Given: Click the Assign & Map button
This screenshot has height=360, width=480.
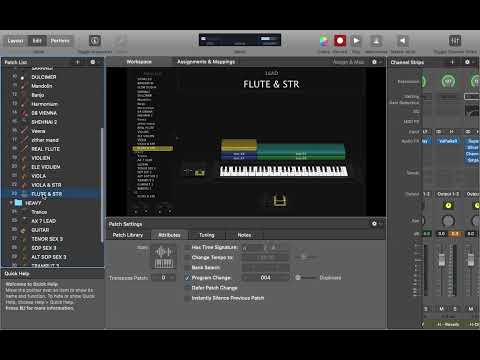Looking at the screenshot, I should click(348, 62).
